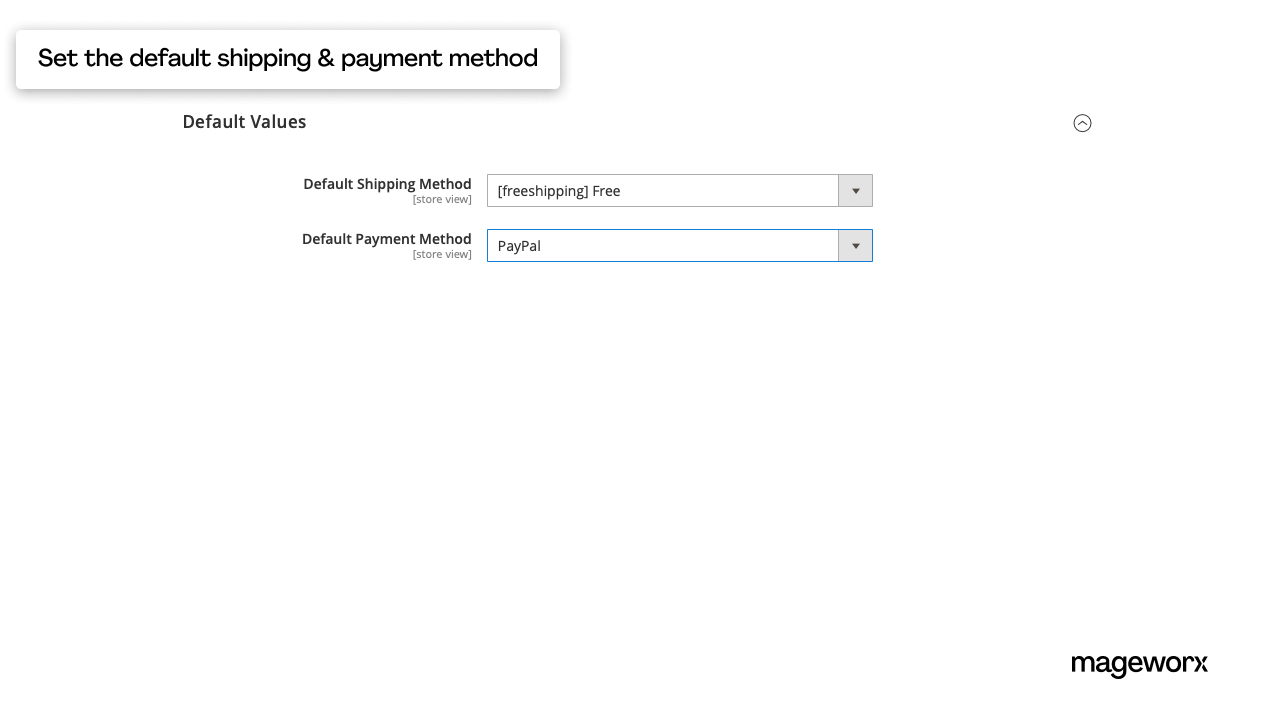Click the Default Values section heading
This screenshot has height=728, width=1288.
click(x=244, y=122)
